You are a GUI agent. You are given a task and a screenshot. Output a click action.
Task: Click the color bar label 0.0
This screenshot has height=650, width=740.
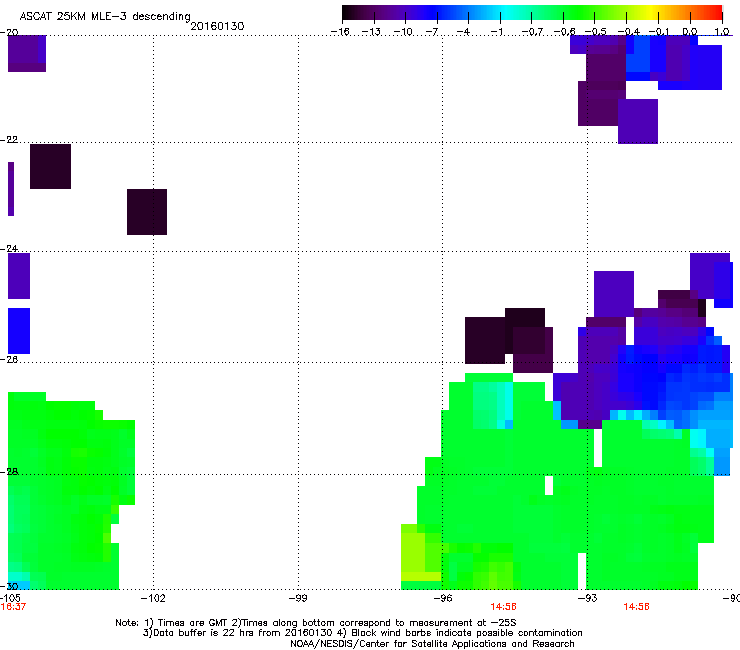690,32
